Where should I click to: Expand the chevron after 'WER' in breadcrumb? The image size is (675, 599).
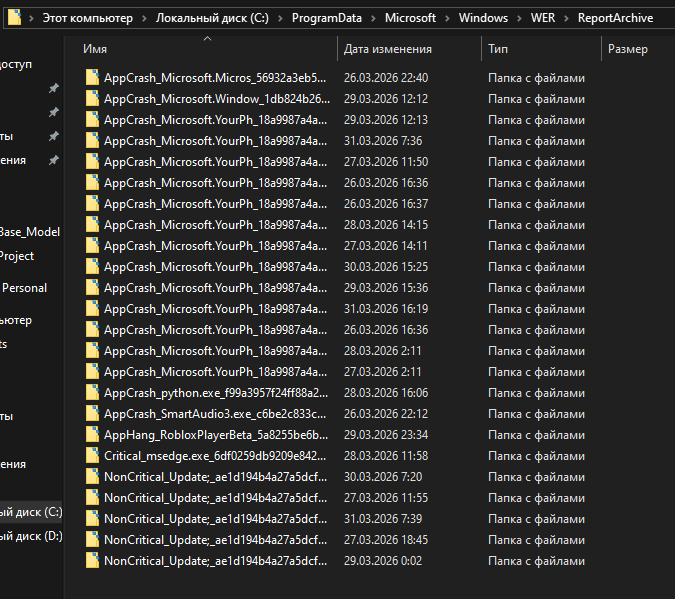coord(567,18)
